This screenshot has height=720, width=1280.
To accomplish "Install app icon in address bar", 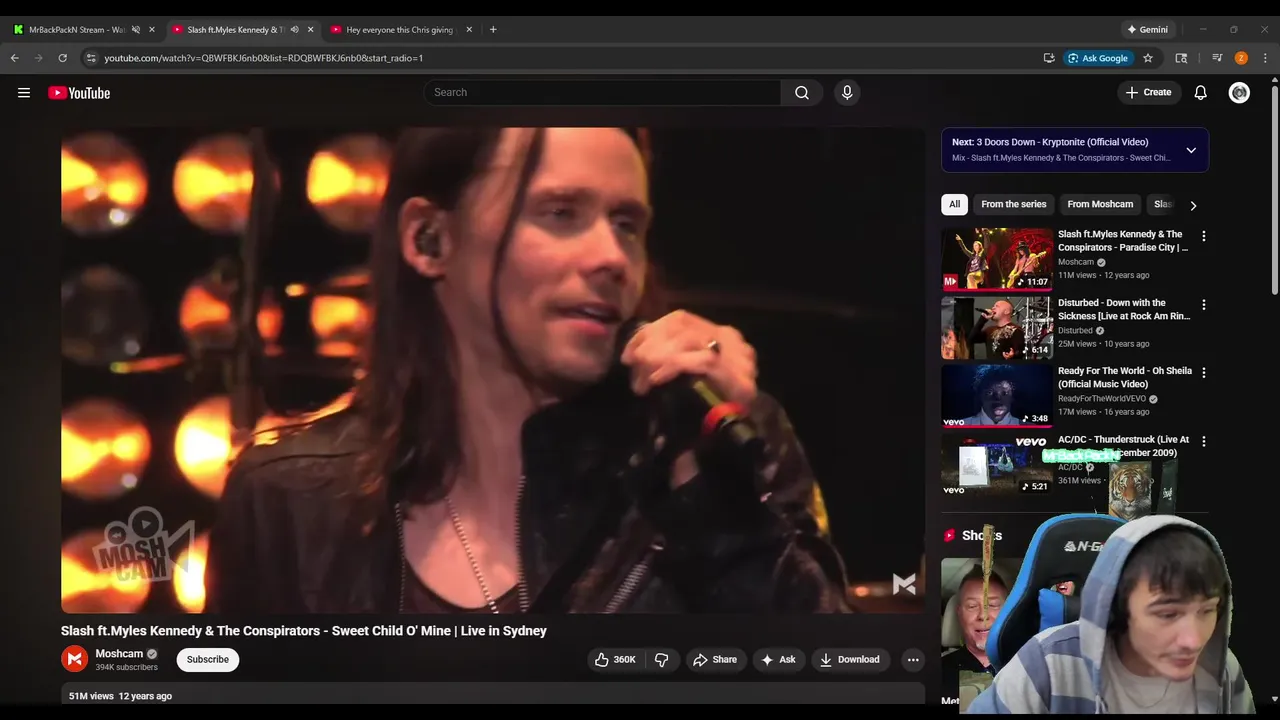I will pos(1049,58).
